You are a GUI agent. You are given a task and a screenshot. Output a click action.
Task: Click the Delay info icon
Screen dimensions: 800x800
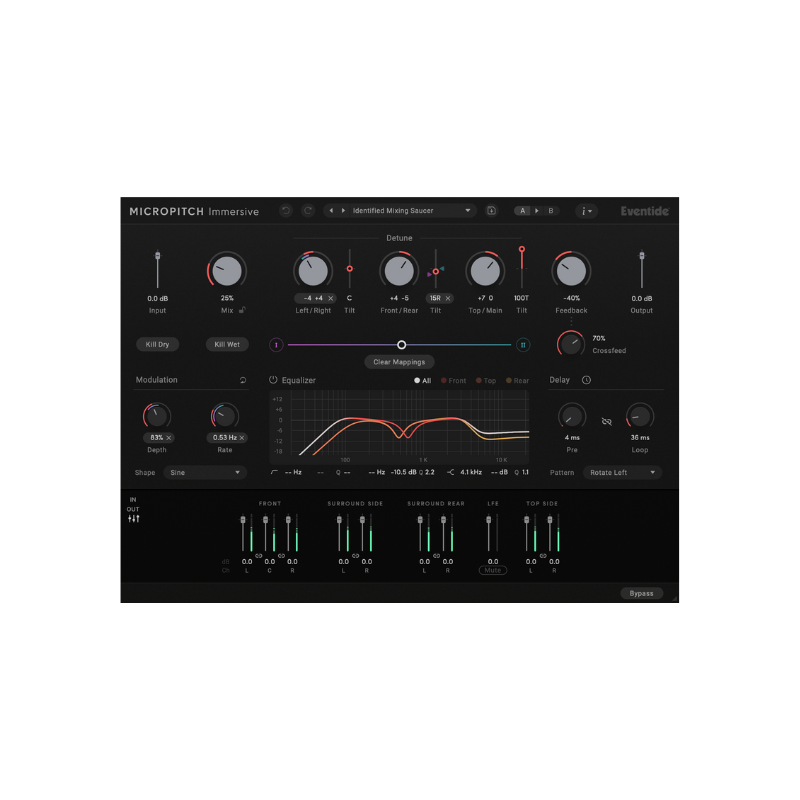[x=587, y=380]
